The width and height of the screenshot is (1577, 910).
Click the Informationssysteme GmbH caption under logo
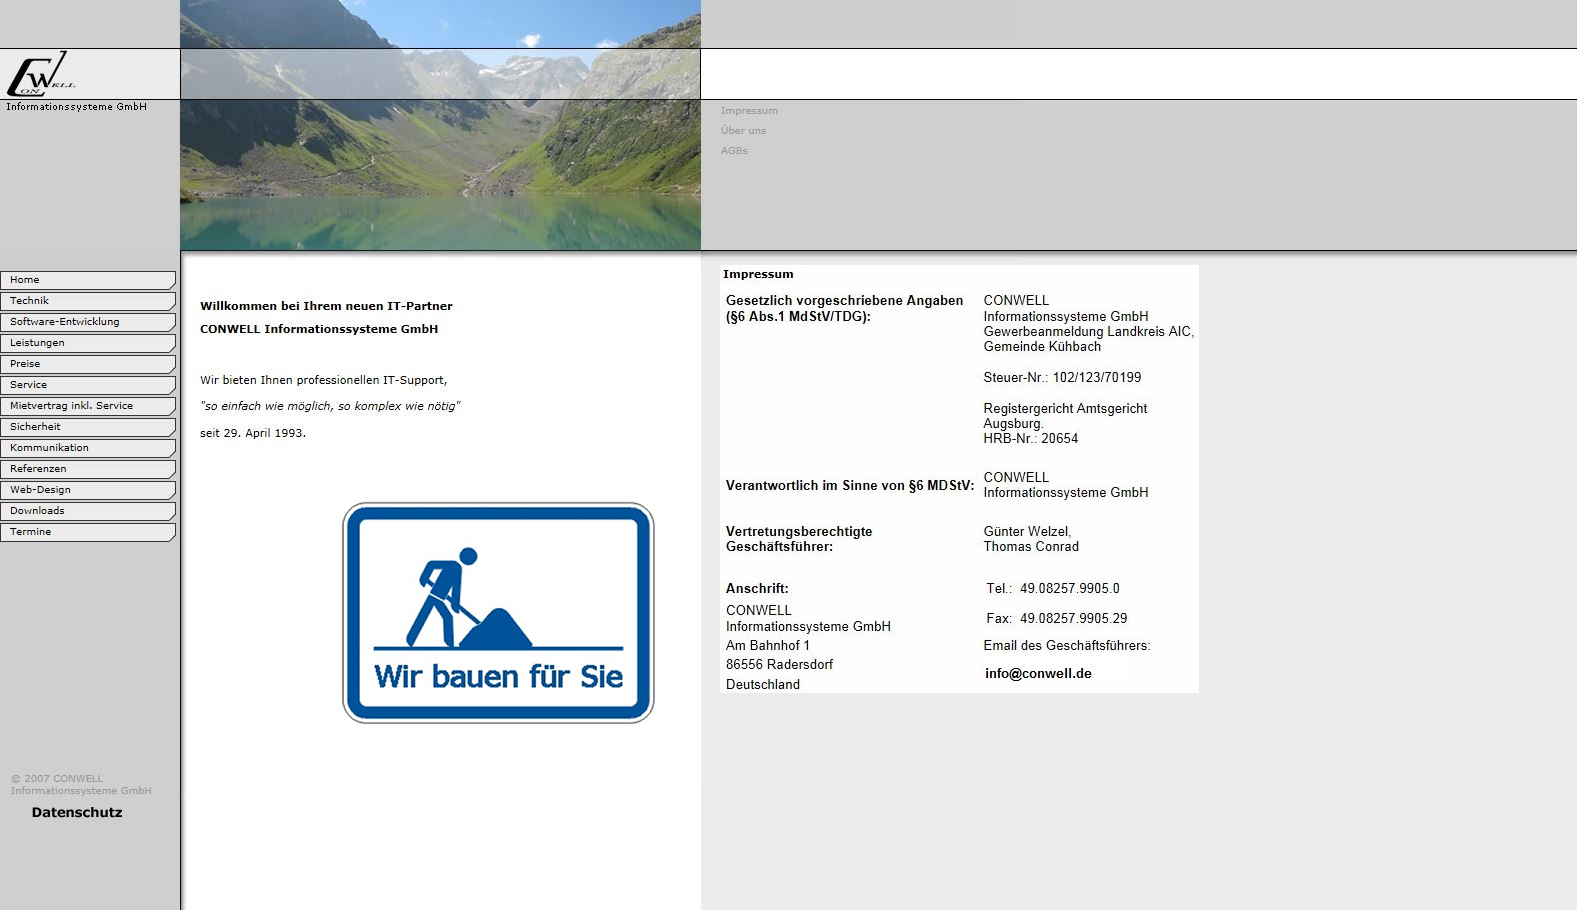pos(77,107)
